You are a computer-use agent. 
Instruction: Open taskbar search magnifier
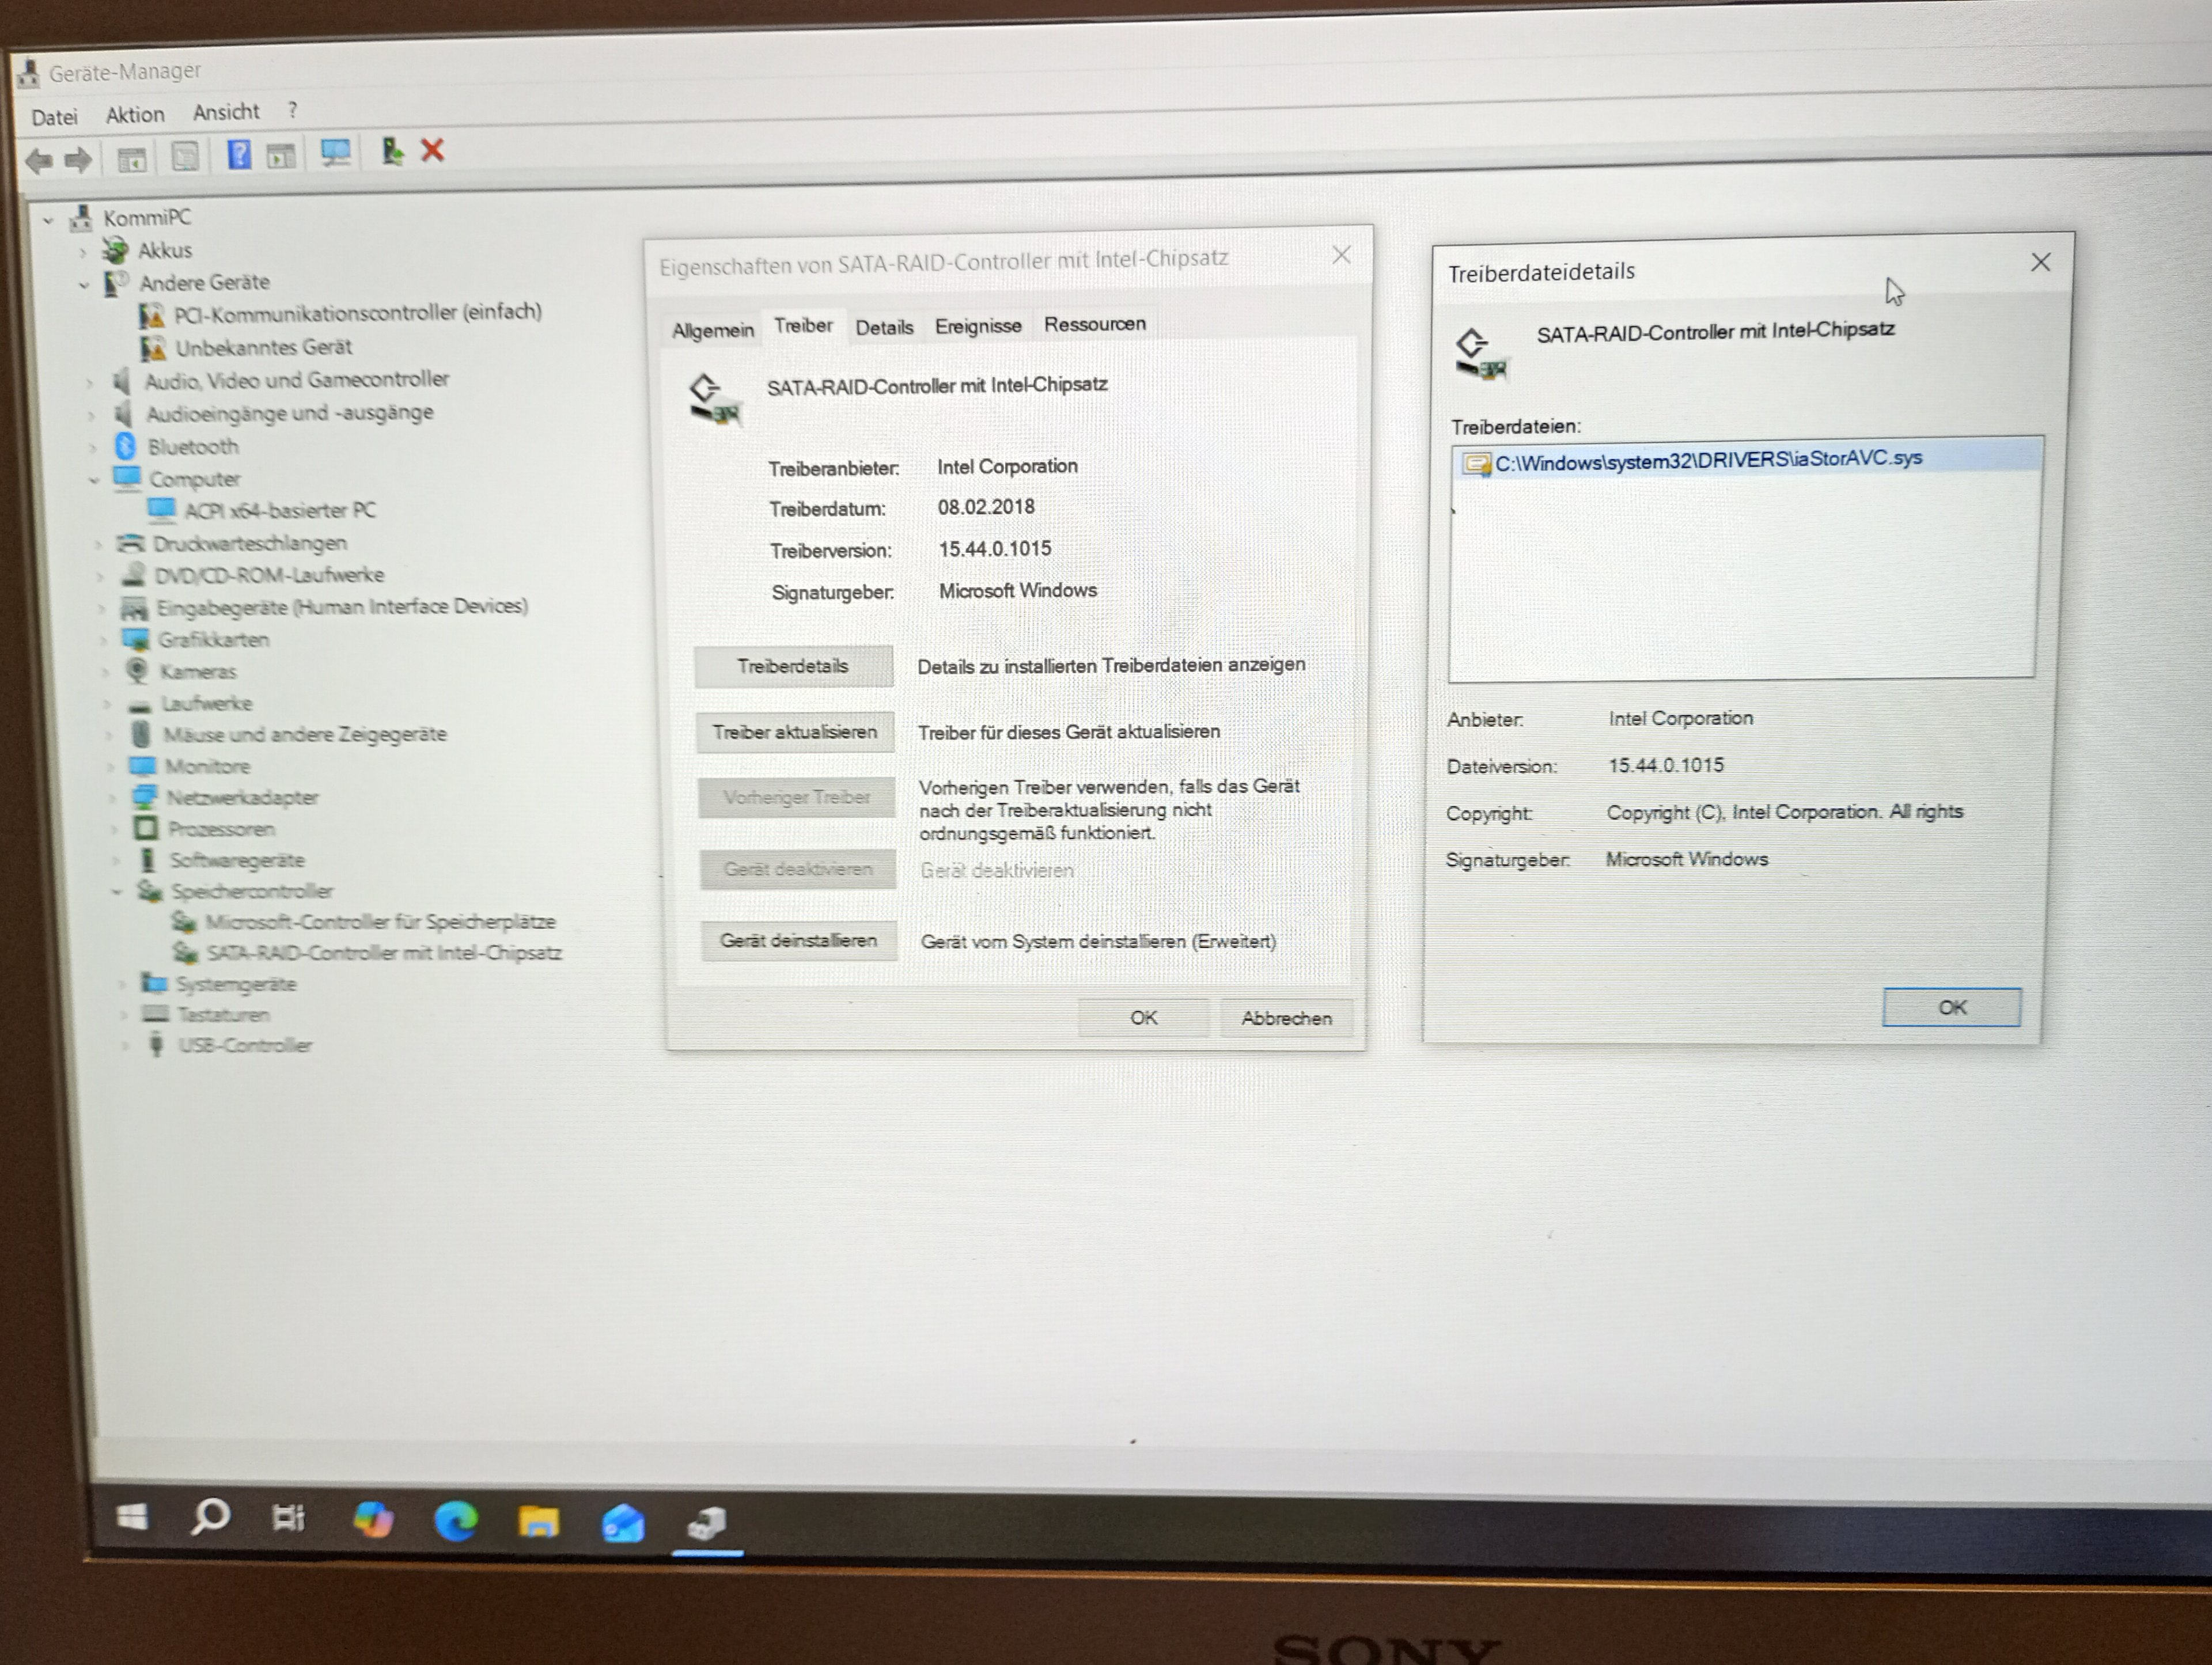210,1518
